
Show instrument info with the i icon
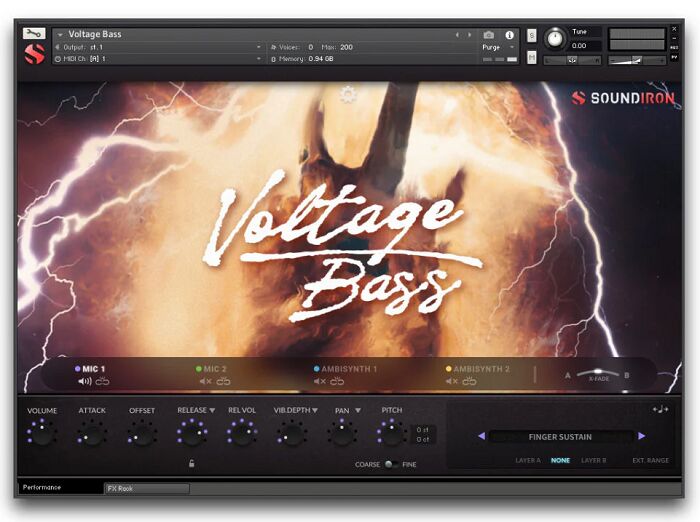pos(509,35)
